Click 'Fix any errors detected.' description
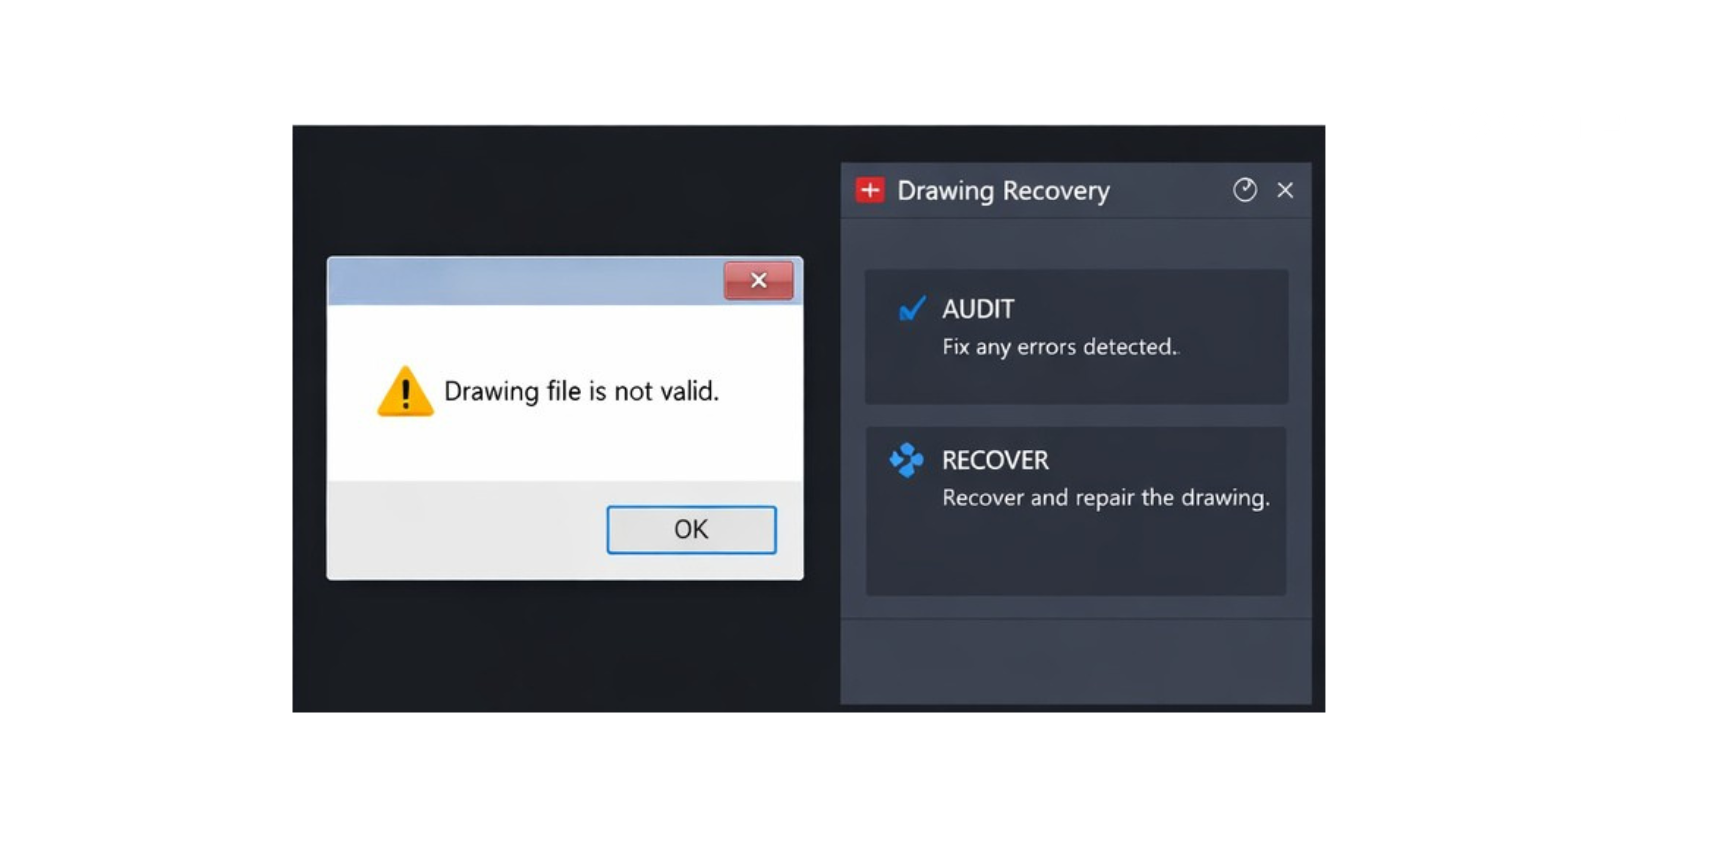Image resolution: width=1712 pixels, height=864 pixels. [x=1060, y=347]
